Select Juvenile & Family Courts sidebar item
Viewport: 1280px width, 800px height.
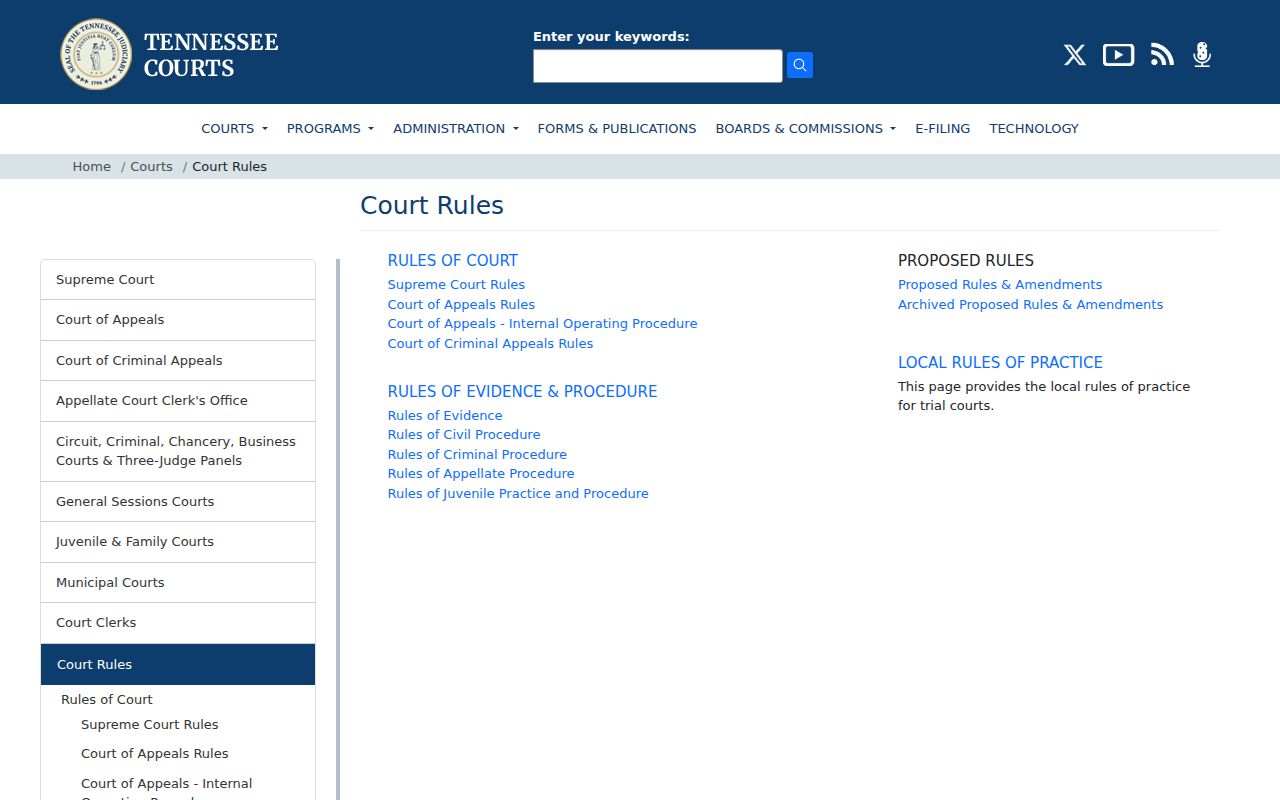coord(178,542)
